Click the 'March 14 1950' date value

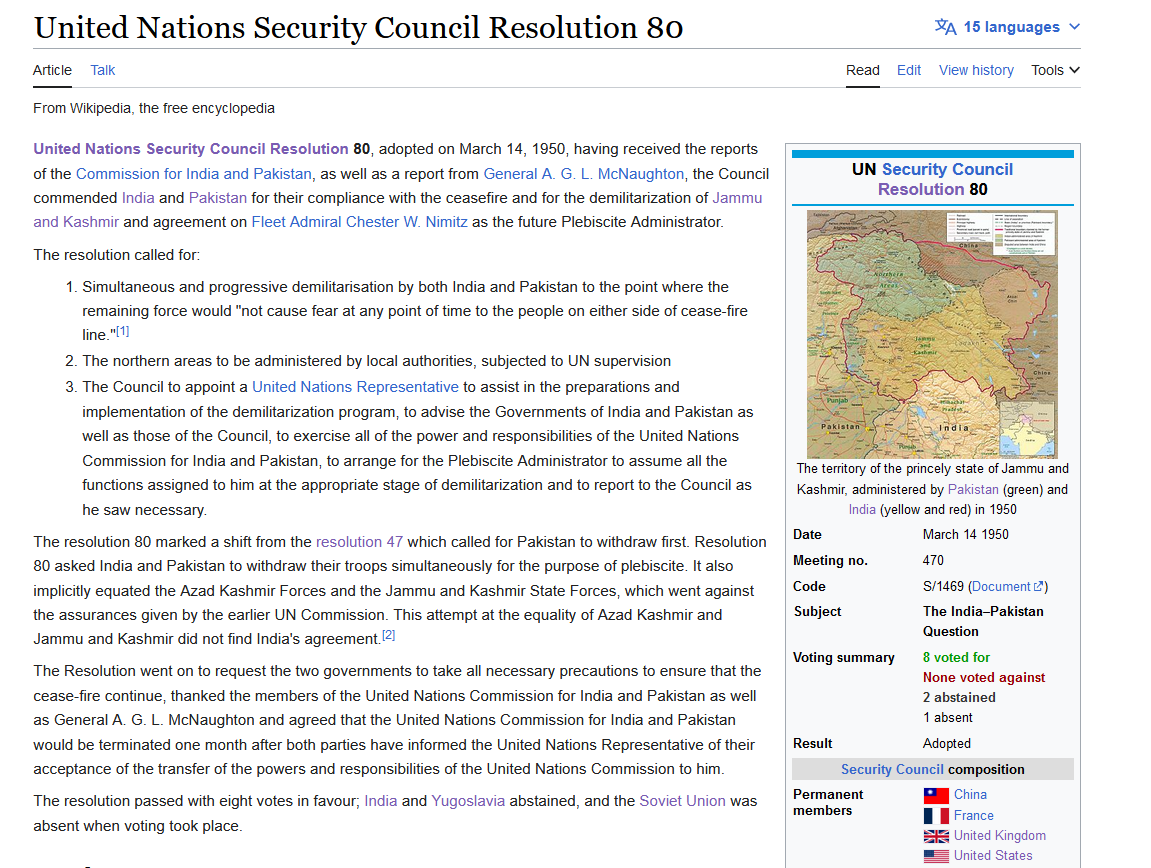[966, 535]
